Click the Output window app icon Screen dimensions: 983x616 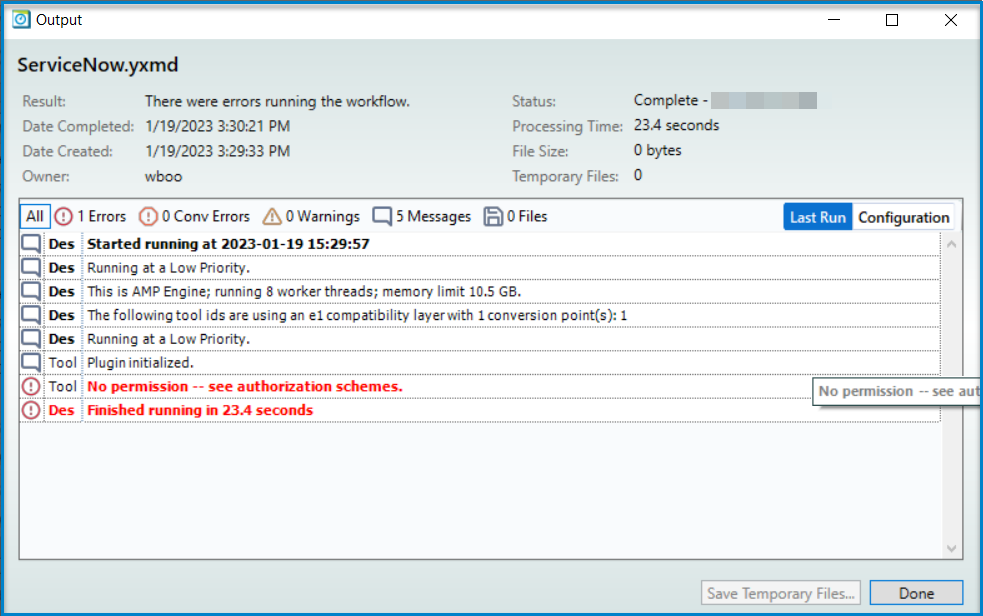[x=21, y=19]
